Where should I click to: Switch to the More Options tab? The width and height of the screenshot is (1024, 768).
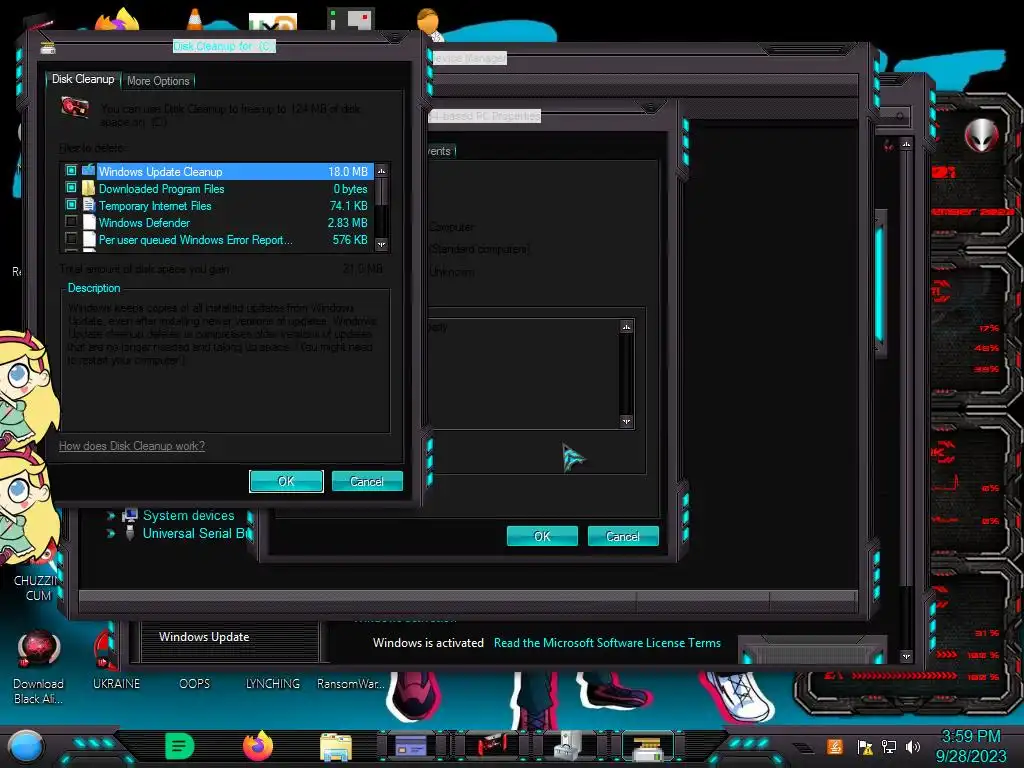tap(158, 81)
